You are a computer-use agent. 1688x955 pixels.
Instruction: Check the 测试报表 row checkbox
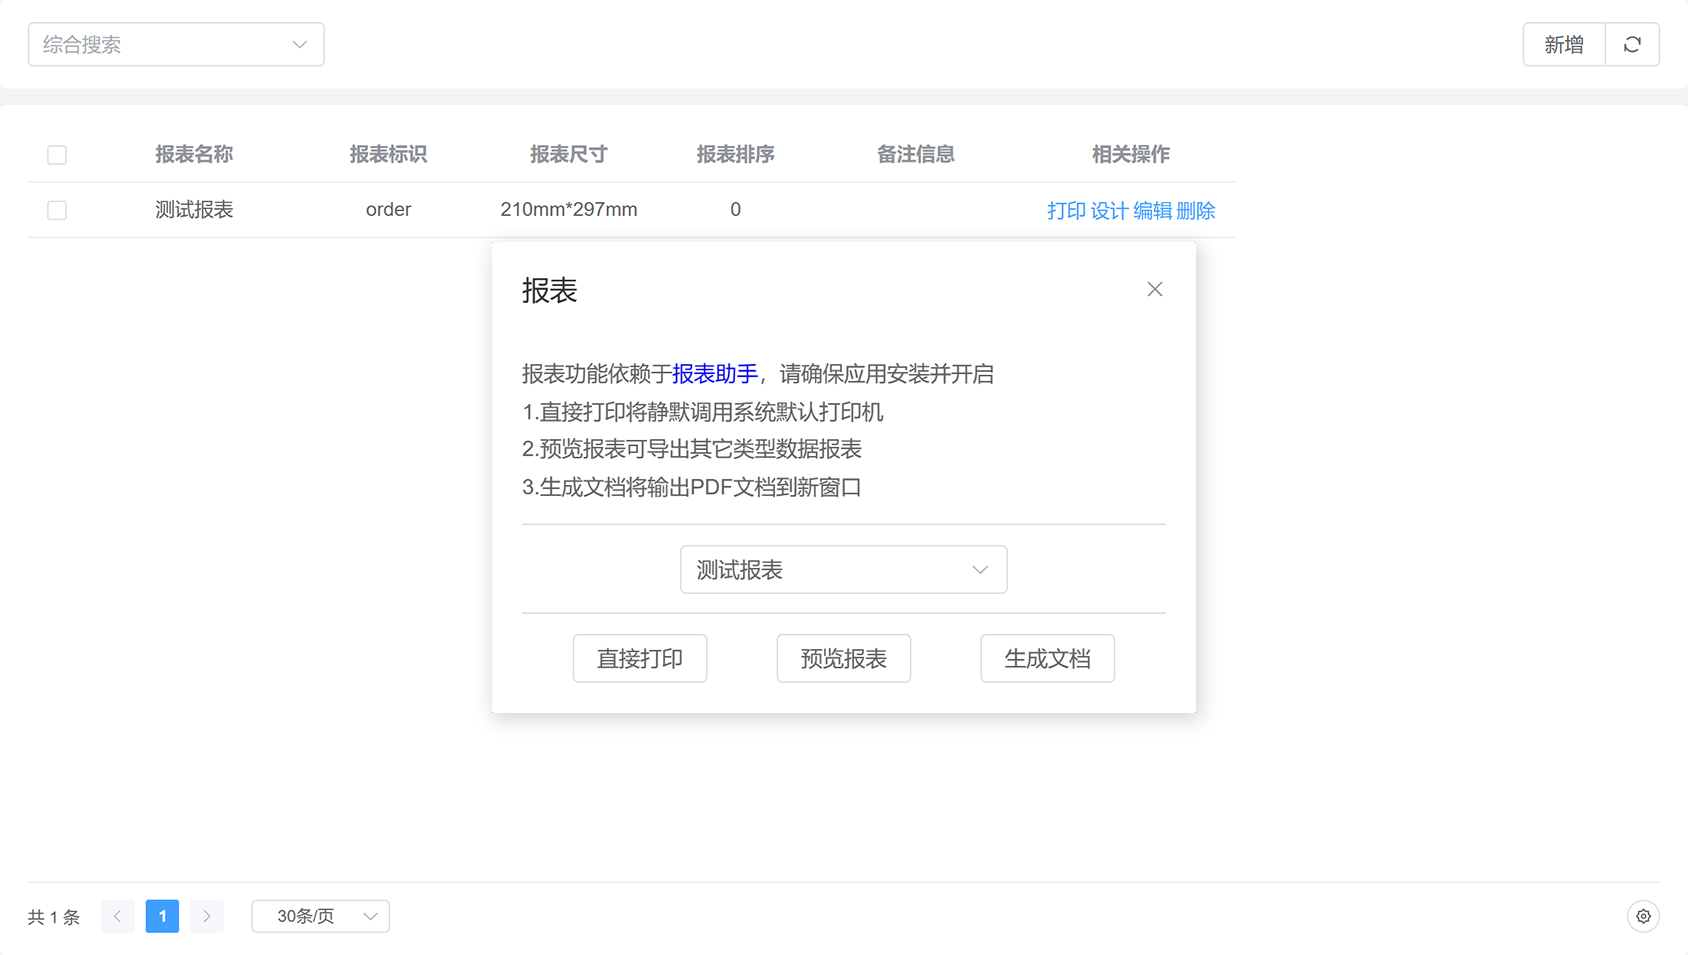tap(57, 210)
